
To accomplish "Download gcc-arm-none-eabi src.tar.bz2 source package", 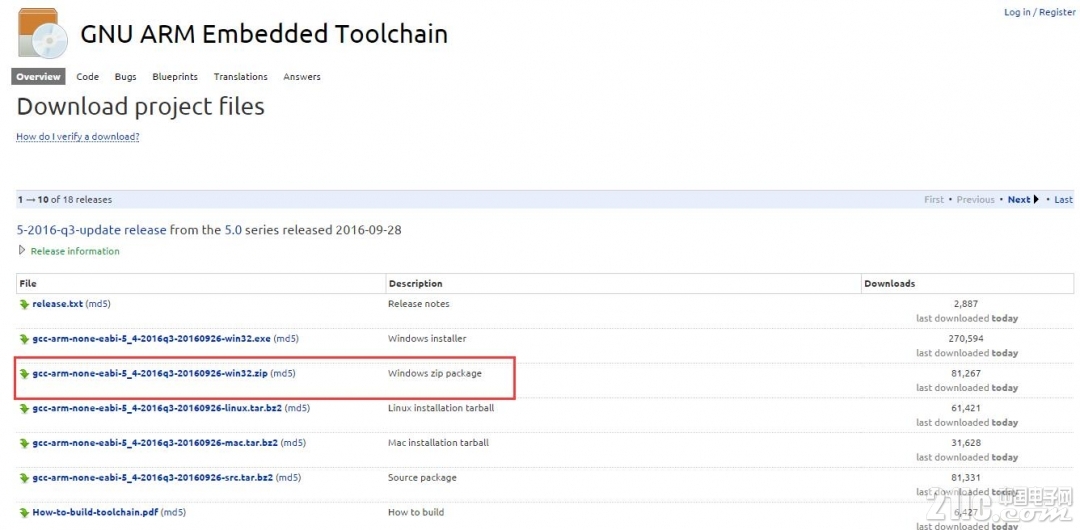I will pos(153,478).
